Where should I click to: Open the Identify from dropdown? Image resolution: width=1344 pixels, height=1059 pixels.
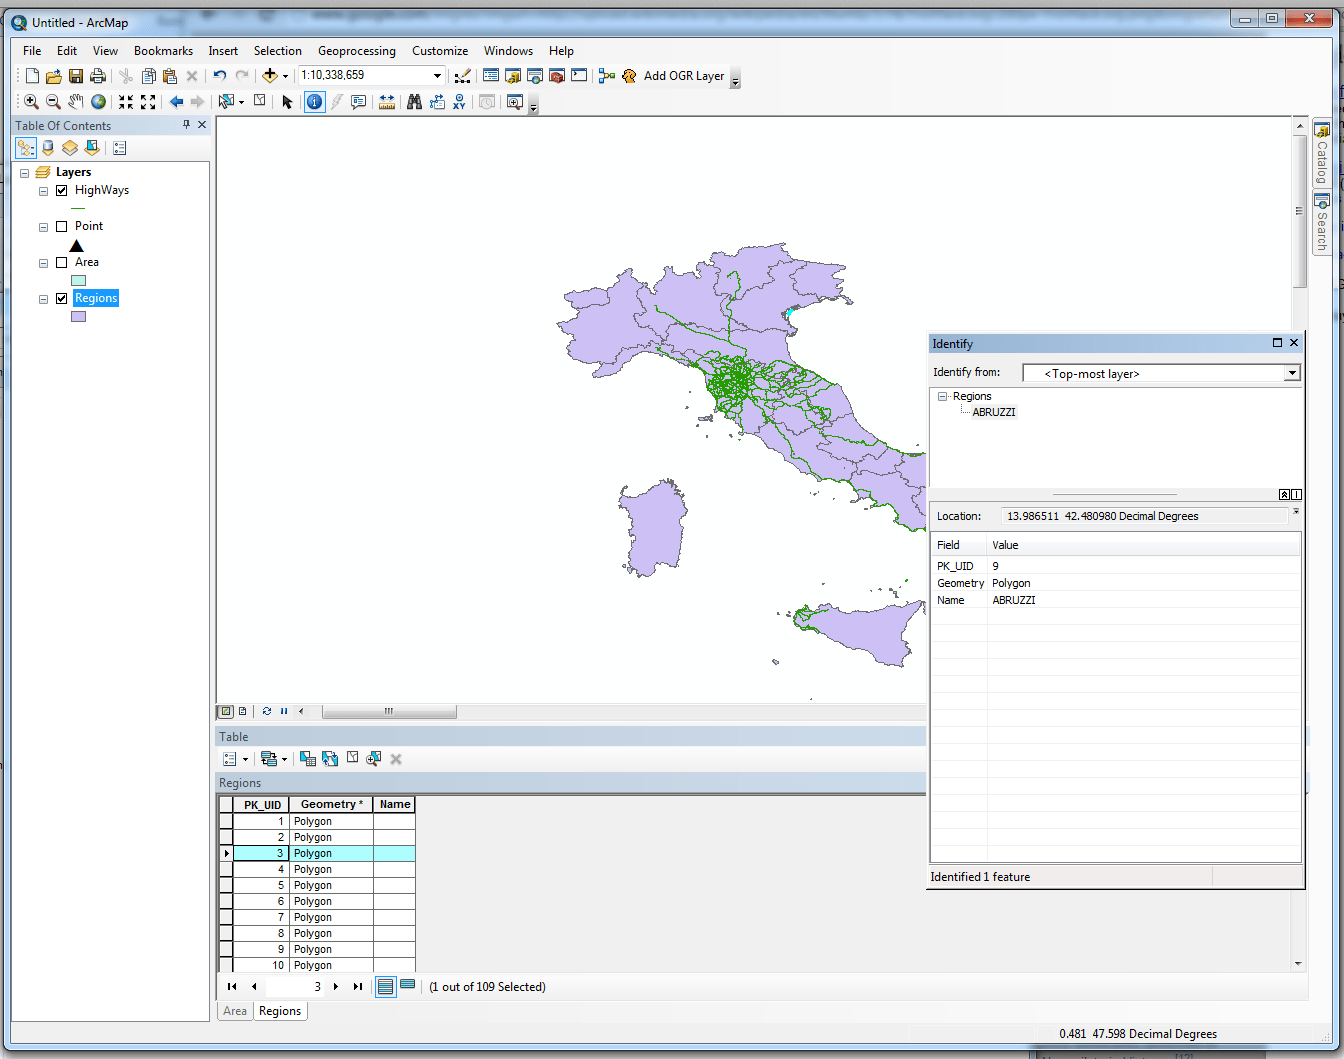(x=1292, y=373)
